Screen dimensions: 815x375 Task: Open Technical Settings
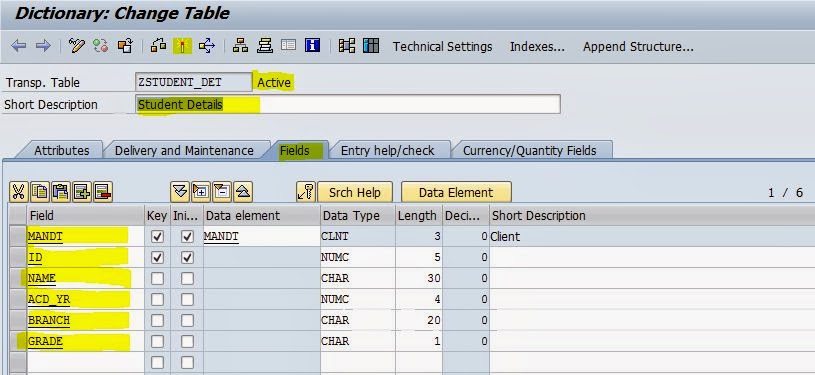pyautogui.click(x=442, y=46)
